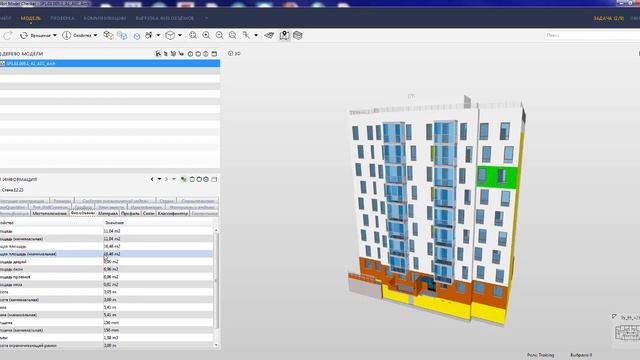The height and width of the screenshot is (360, 640).
Task: Click the blue clock-like toolbar icon
Action: [x=137, y=36]
